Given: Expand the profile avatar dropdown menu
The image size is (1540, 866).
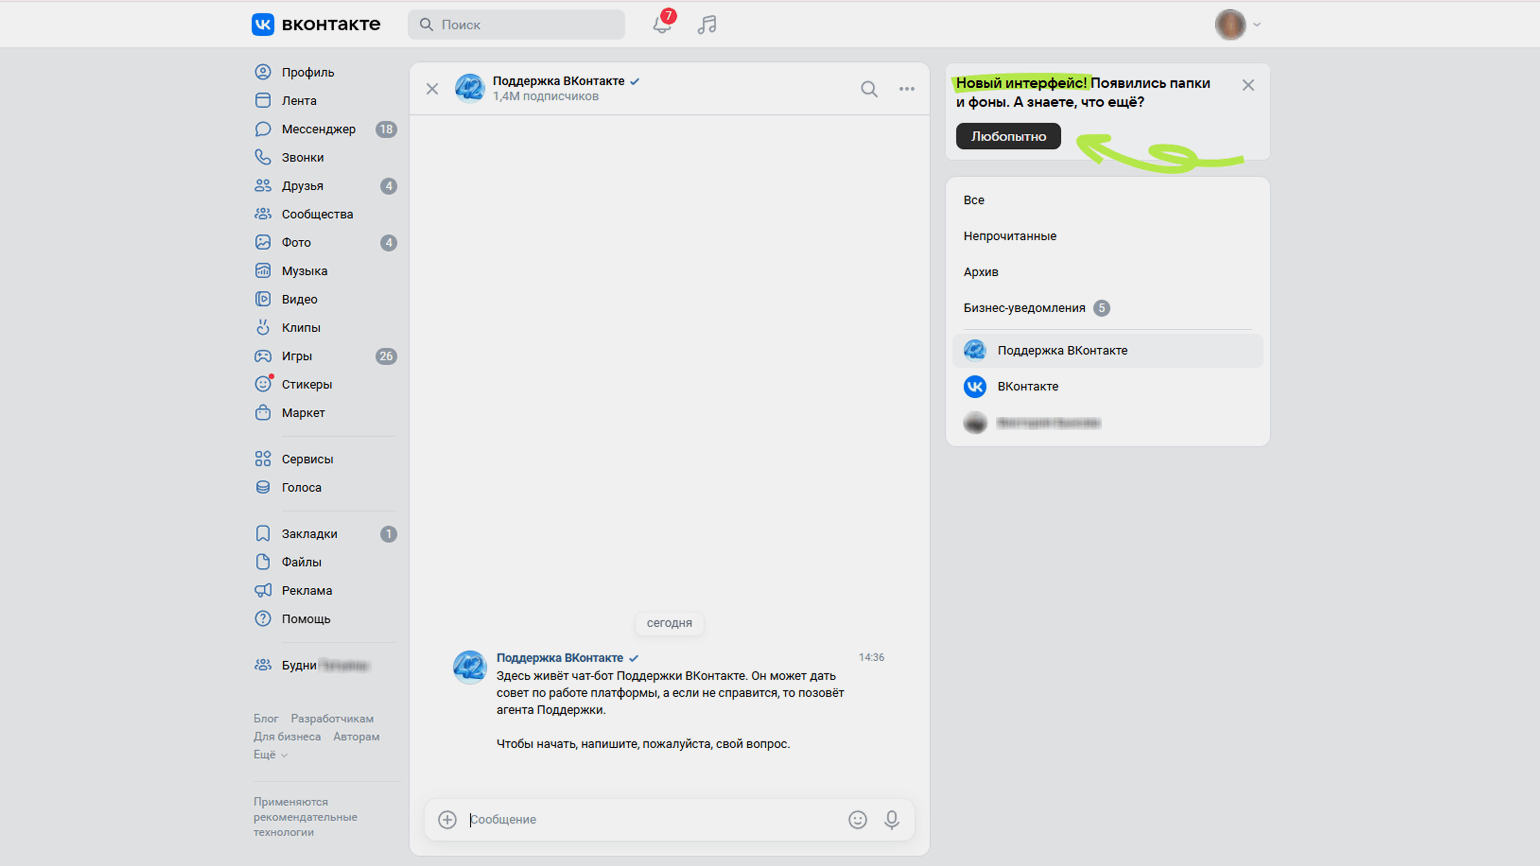Looking at the screenshot, I should (1237, 24).
